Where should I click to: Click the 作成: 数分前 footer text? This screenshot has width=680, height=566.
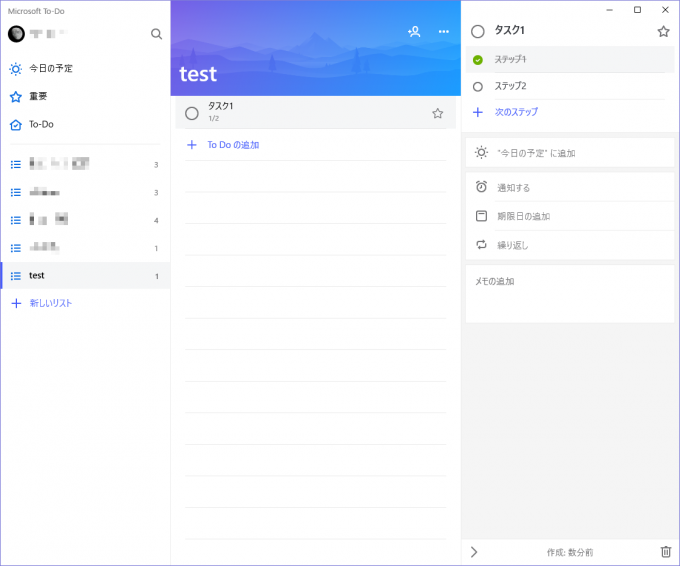pos(570,552)
